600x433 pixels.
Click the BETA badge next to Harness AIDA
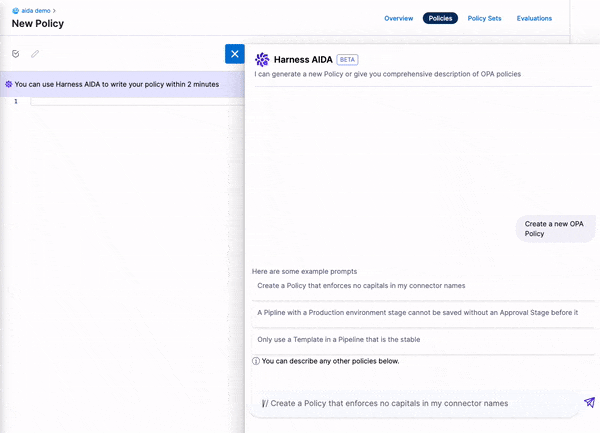point(347,60)
